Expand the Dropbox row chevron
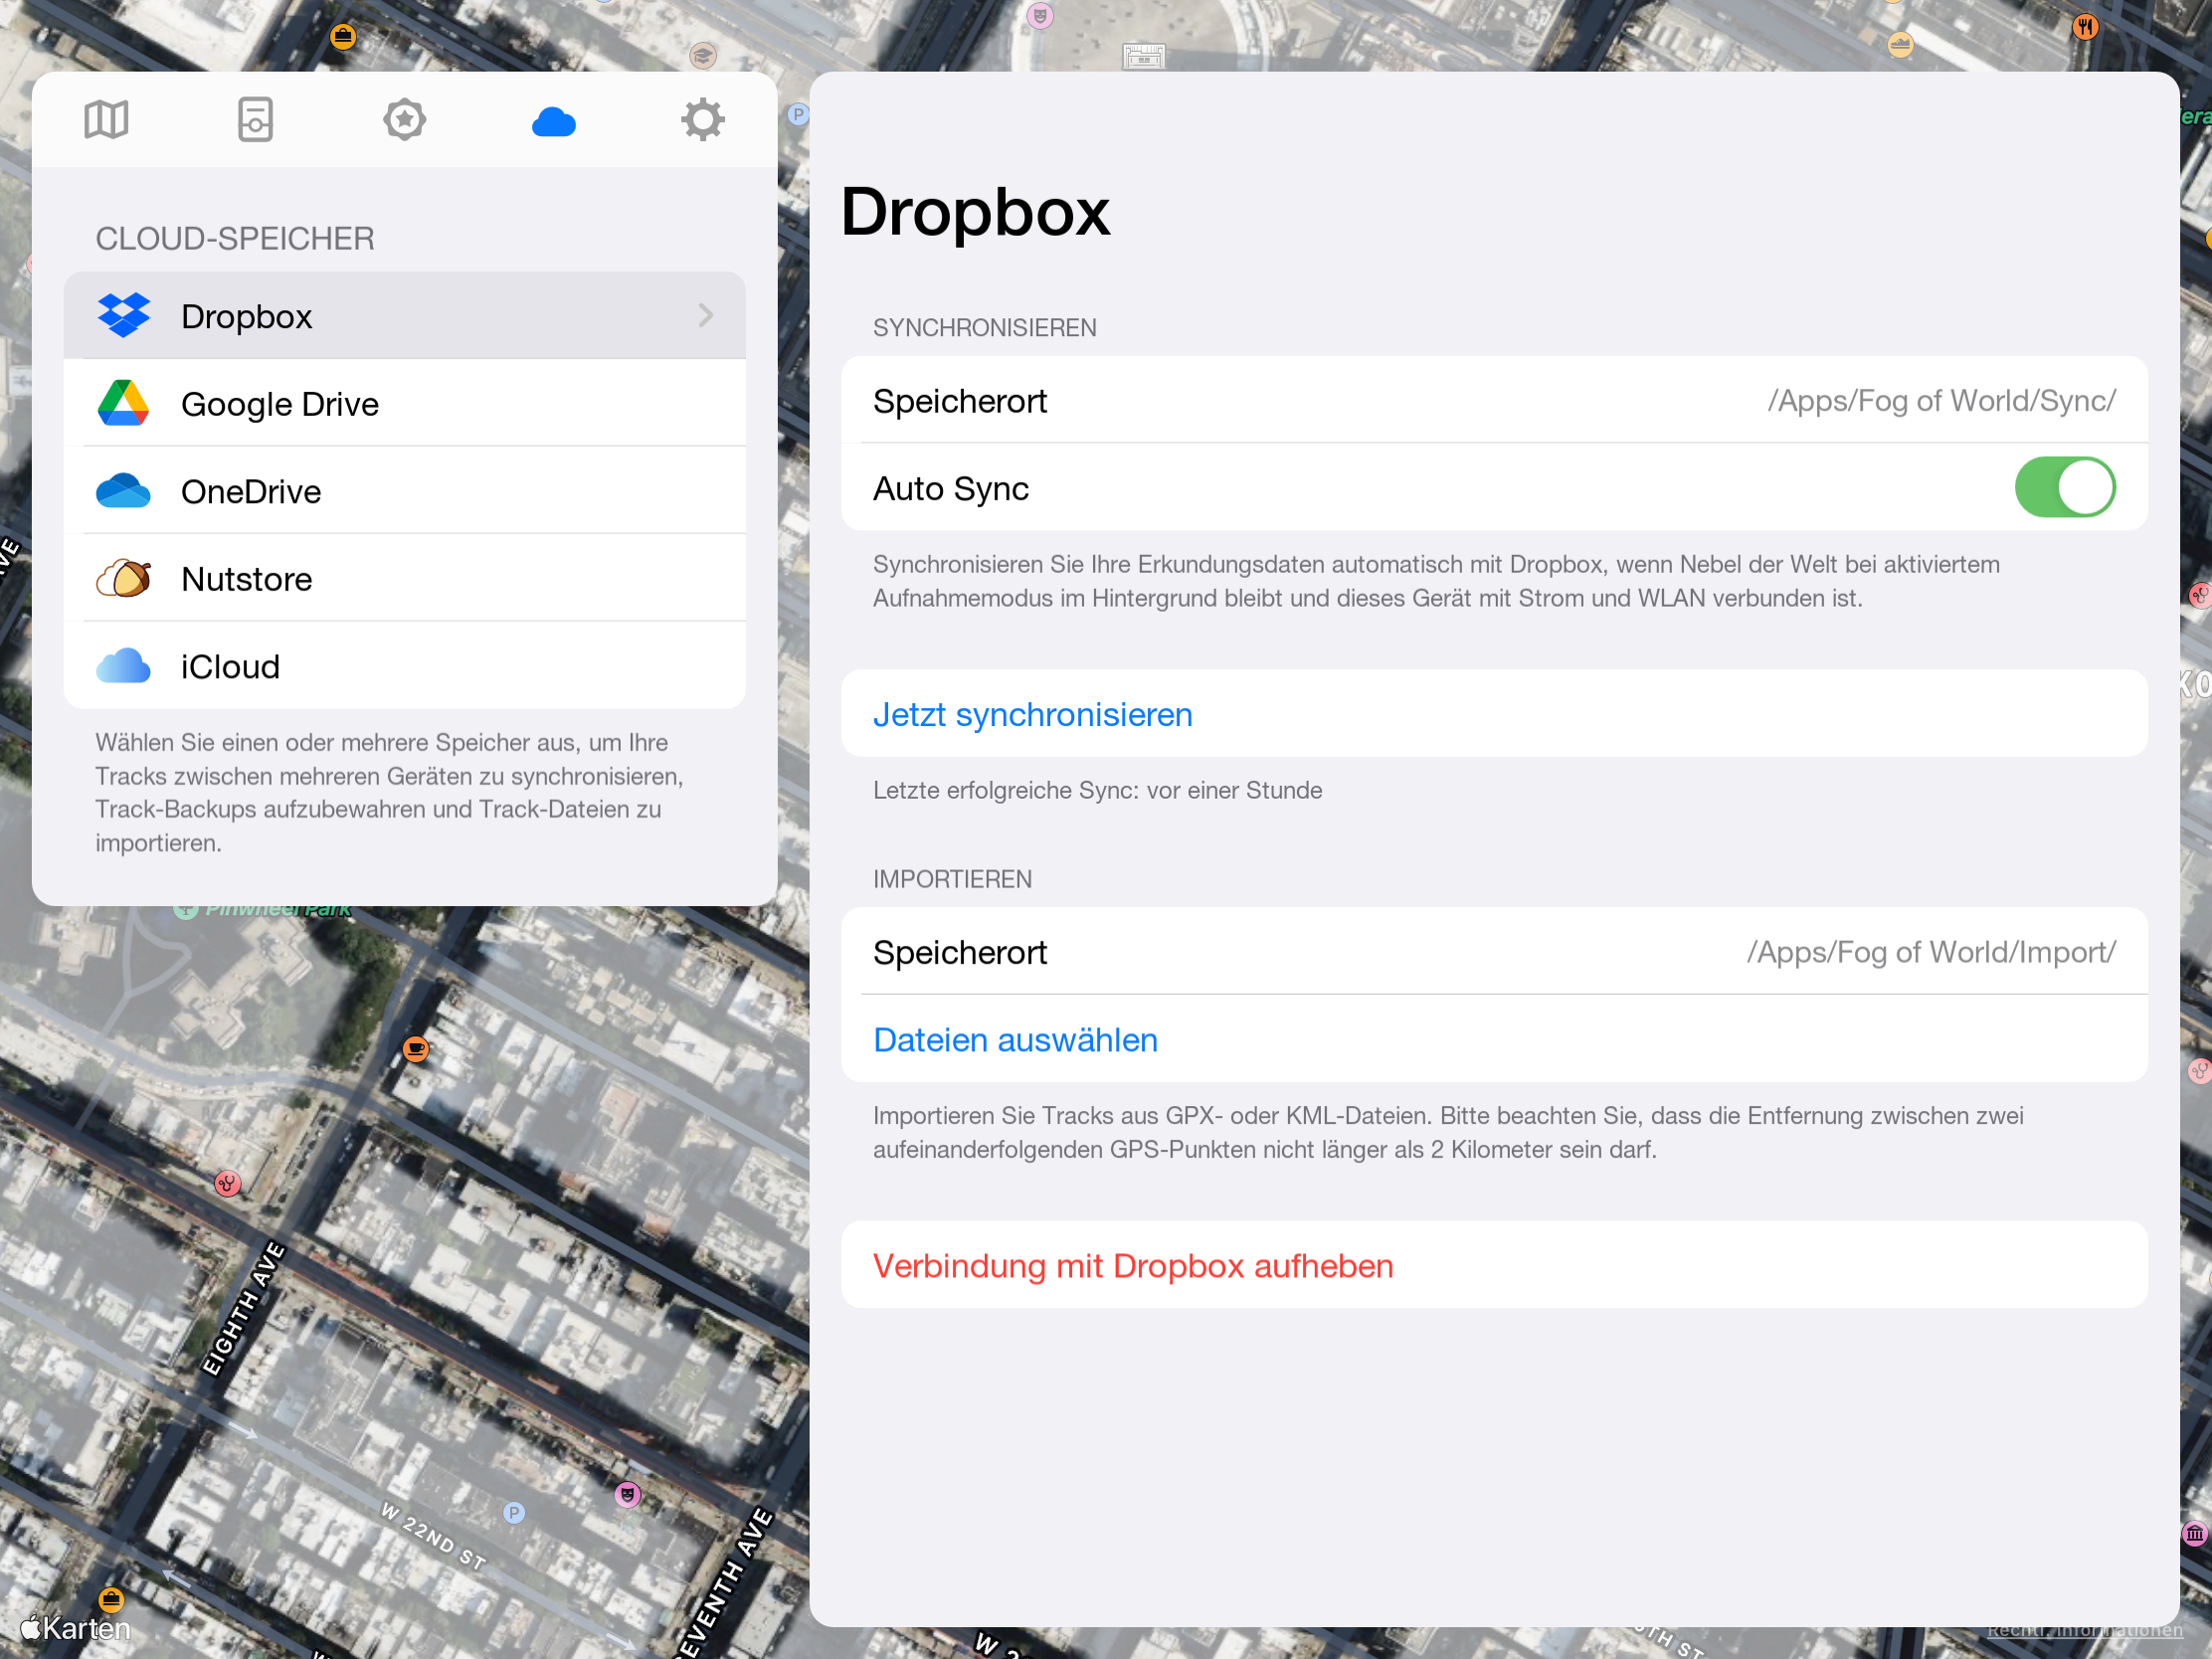The image size is (2212, 1659). (x=706, y=316)
